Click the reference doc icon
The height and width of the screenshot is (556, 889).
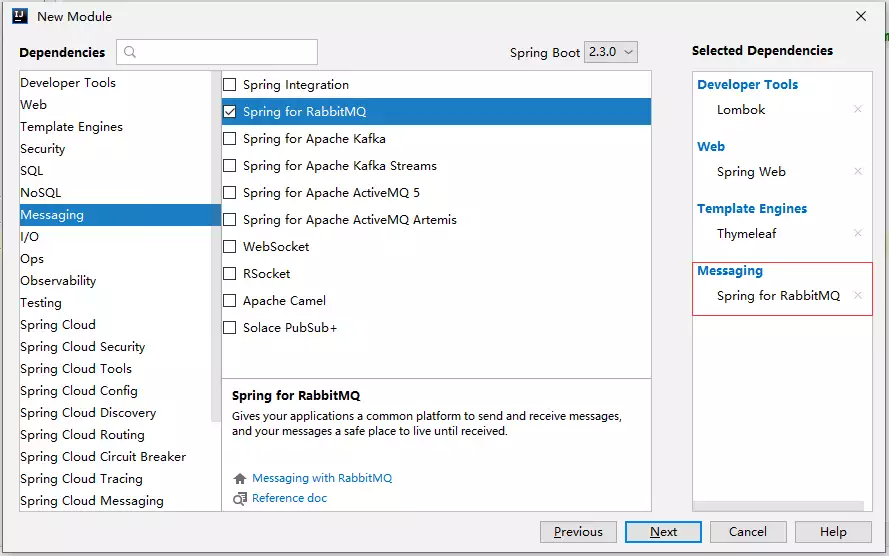tap(240, 498)
